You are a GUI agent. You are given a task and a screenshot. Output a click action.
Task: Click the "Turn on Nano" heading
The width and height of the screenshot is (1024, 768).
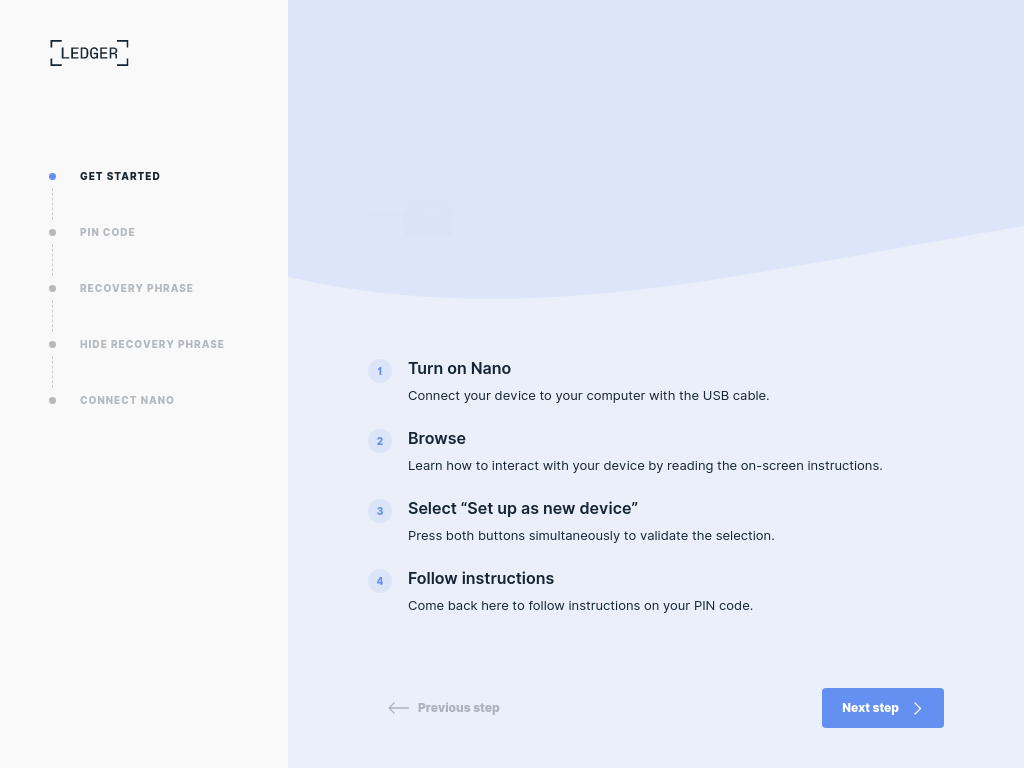(460, 368)
